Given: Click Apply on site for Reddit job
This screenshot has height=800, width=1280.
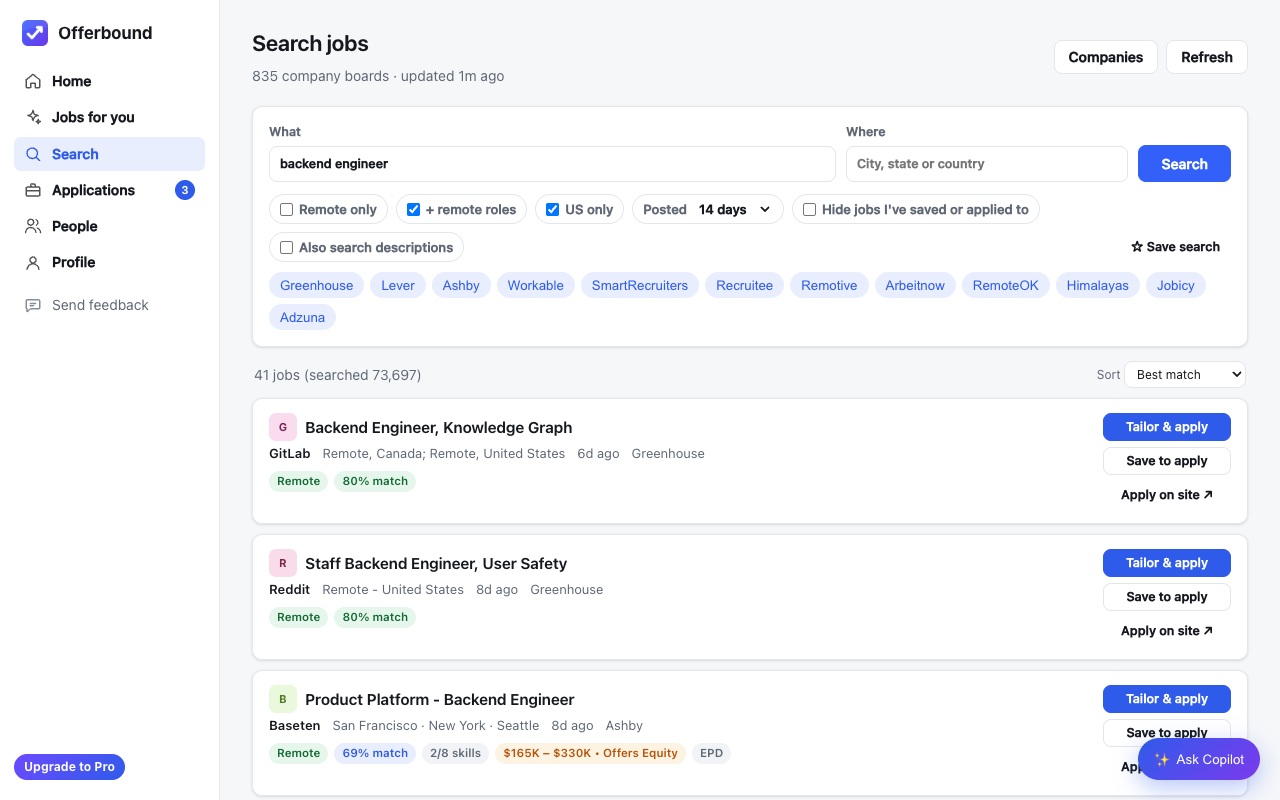Looking at the screenshot, I should (1167, 631).
